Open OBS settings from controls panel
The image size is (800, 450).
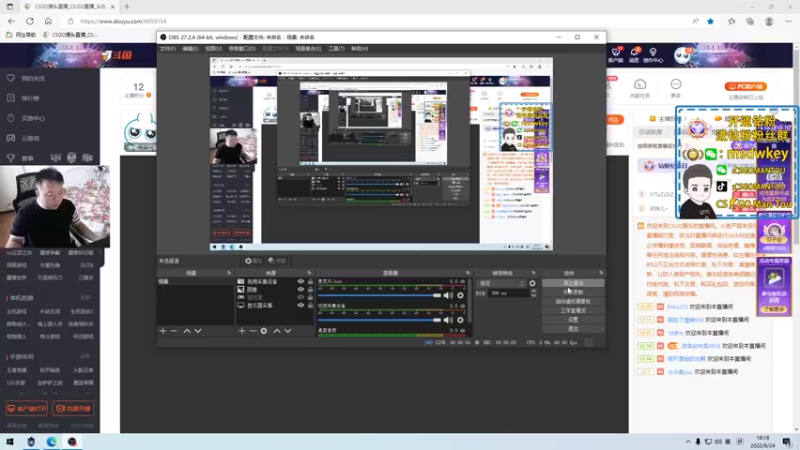coord(573,320)
